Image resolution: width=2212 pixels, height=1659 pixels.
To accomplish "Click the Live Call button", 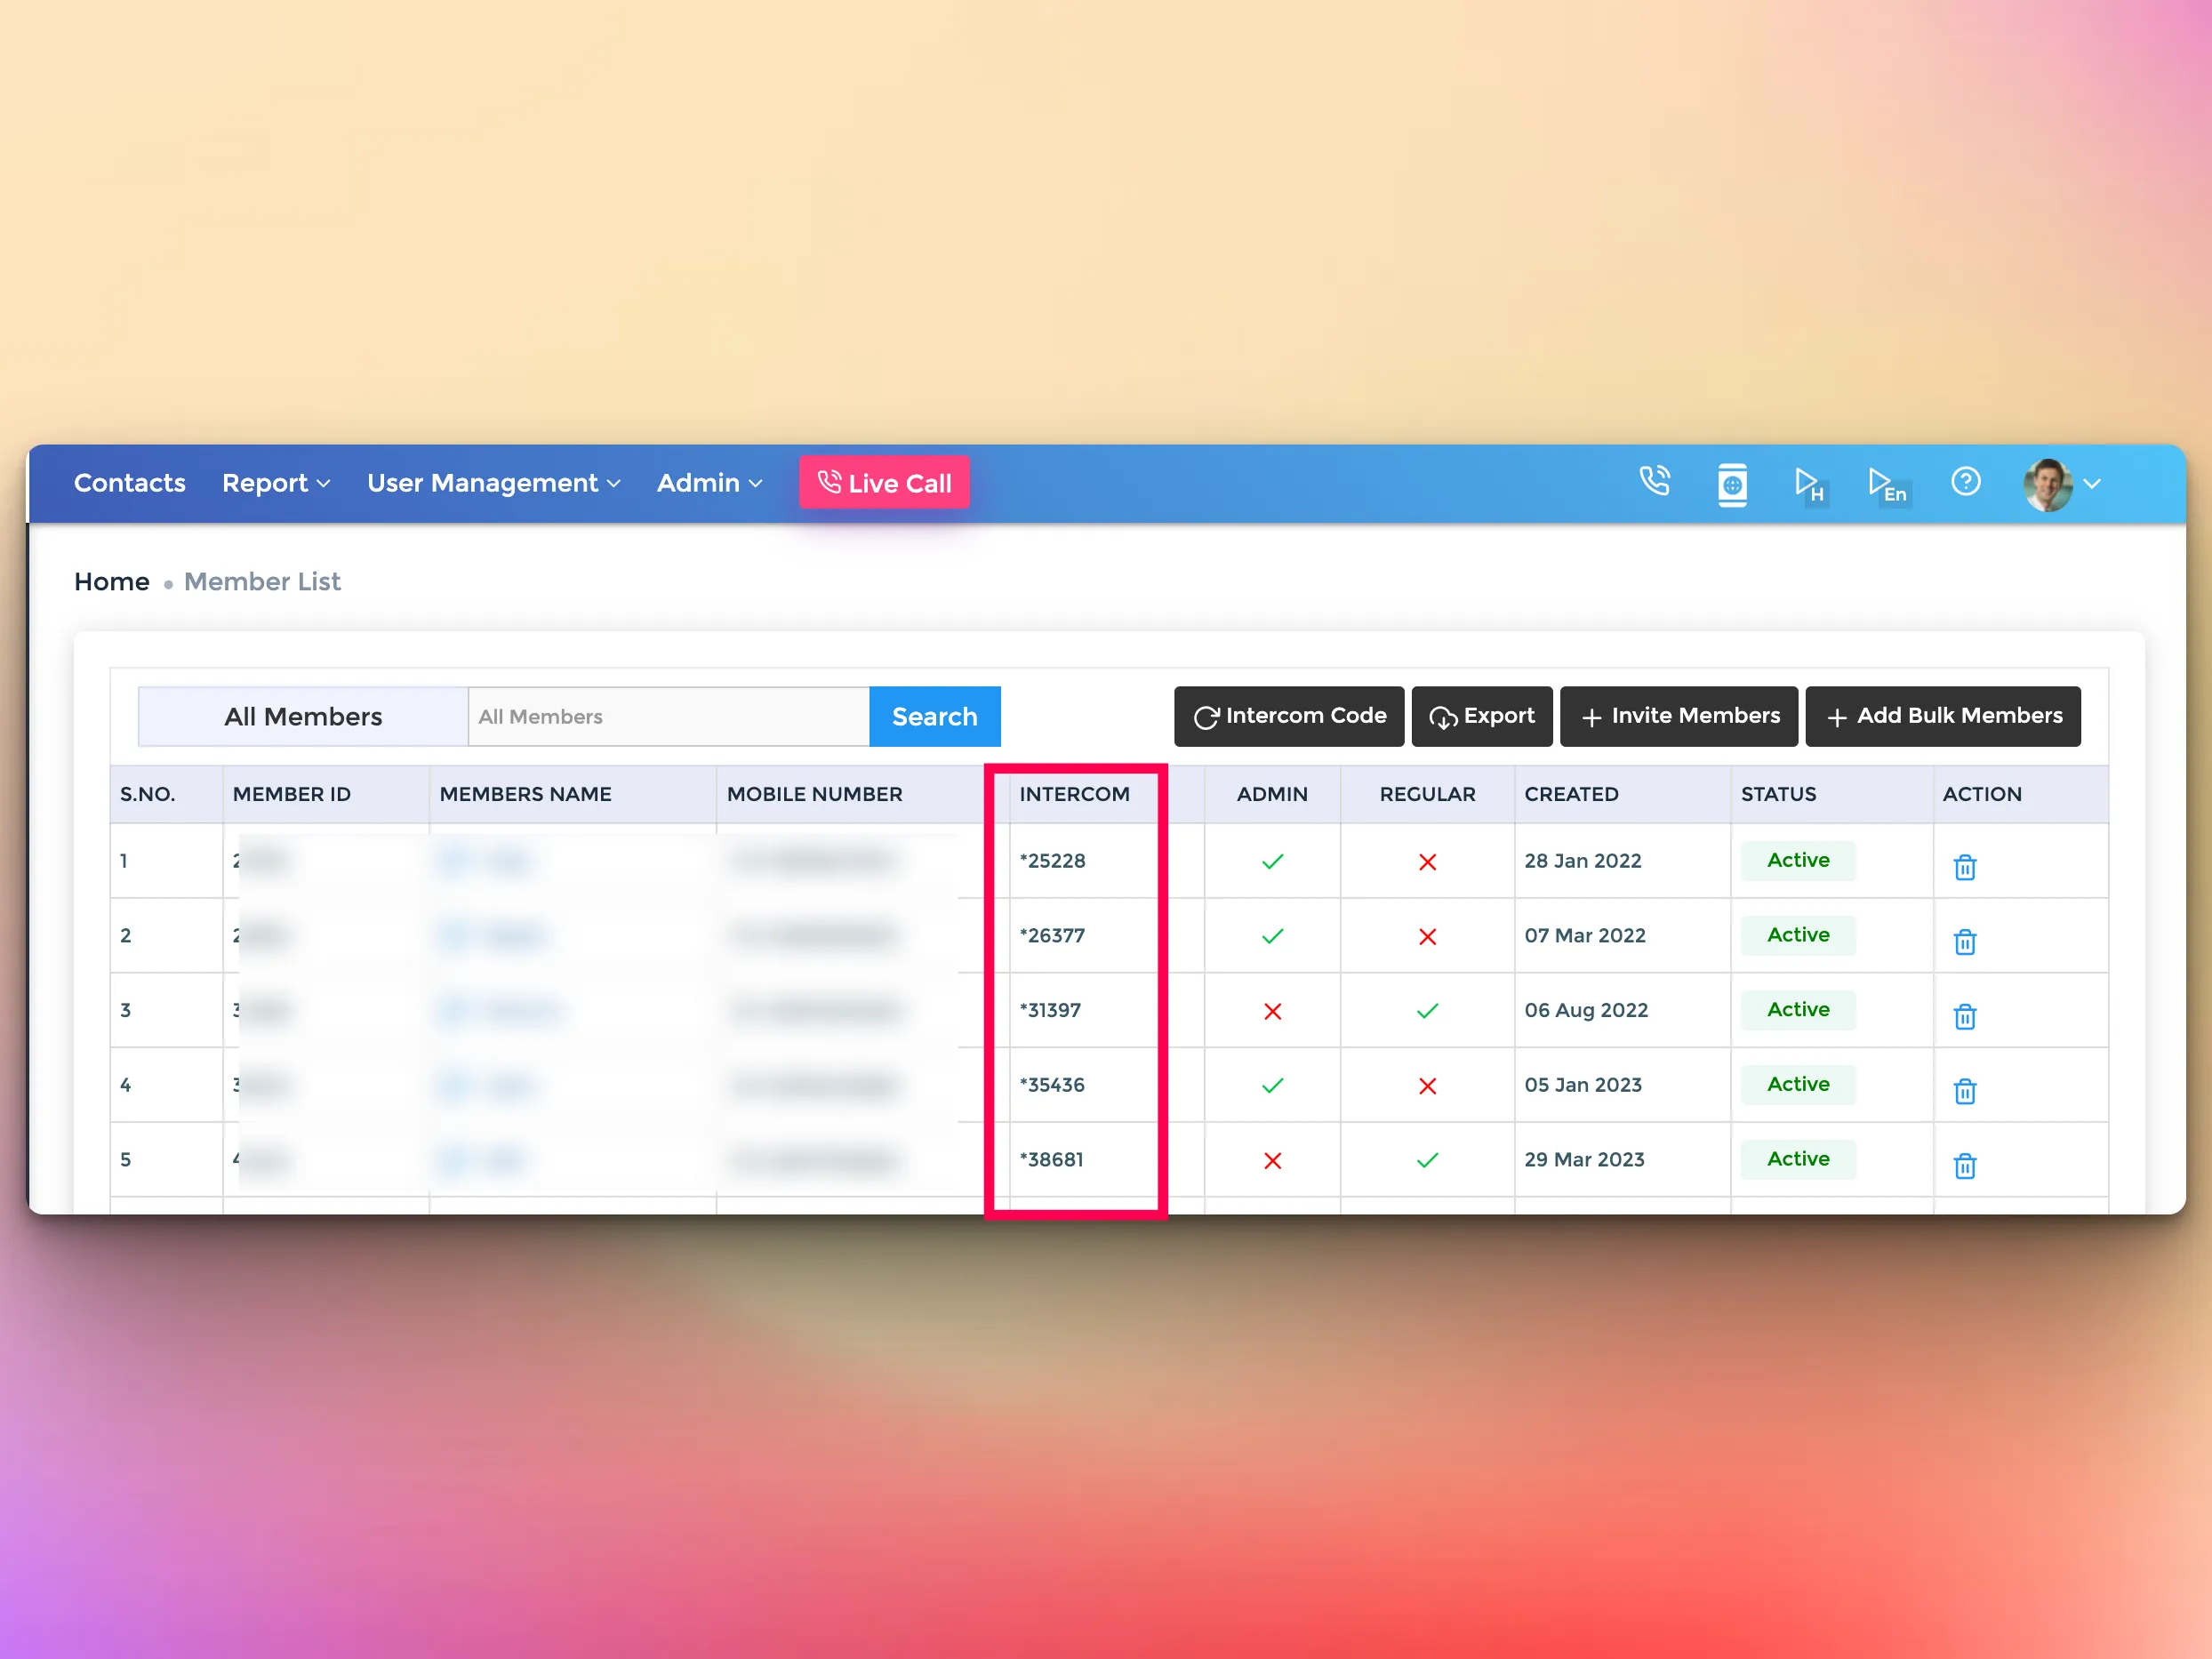I will point(884,483).
